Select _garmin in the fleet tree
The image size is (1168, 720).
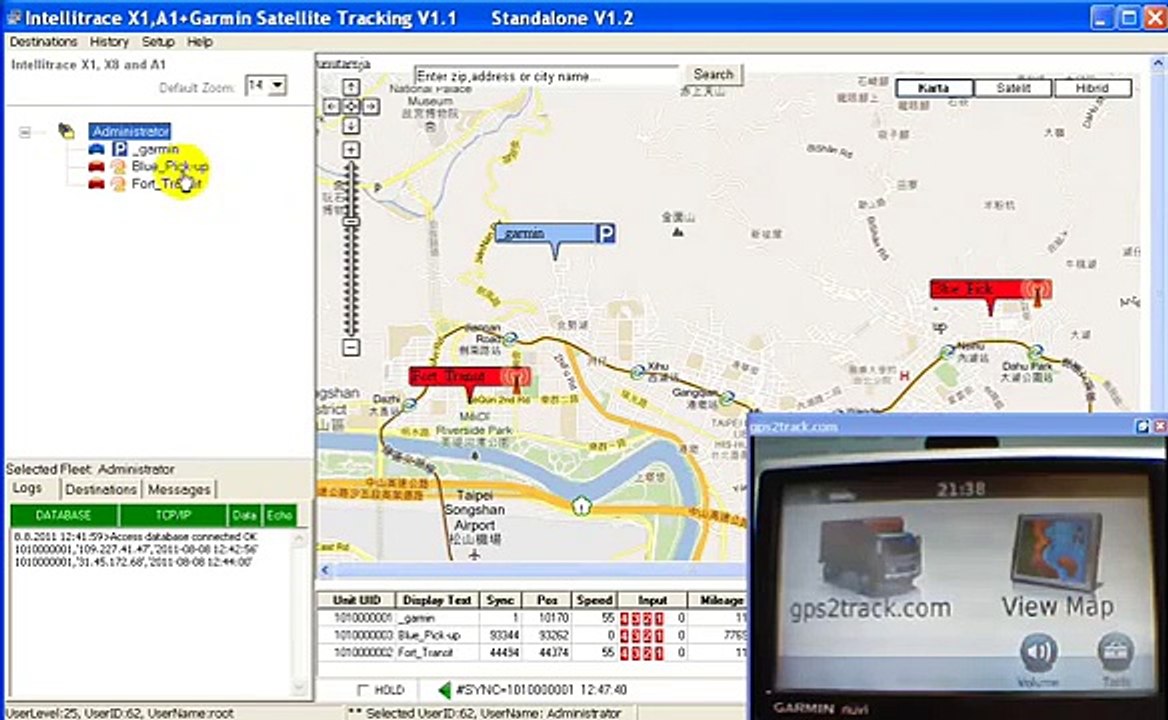click(155, 149)
